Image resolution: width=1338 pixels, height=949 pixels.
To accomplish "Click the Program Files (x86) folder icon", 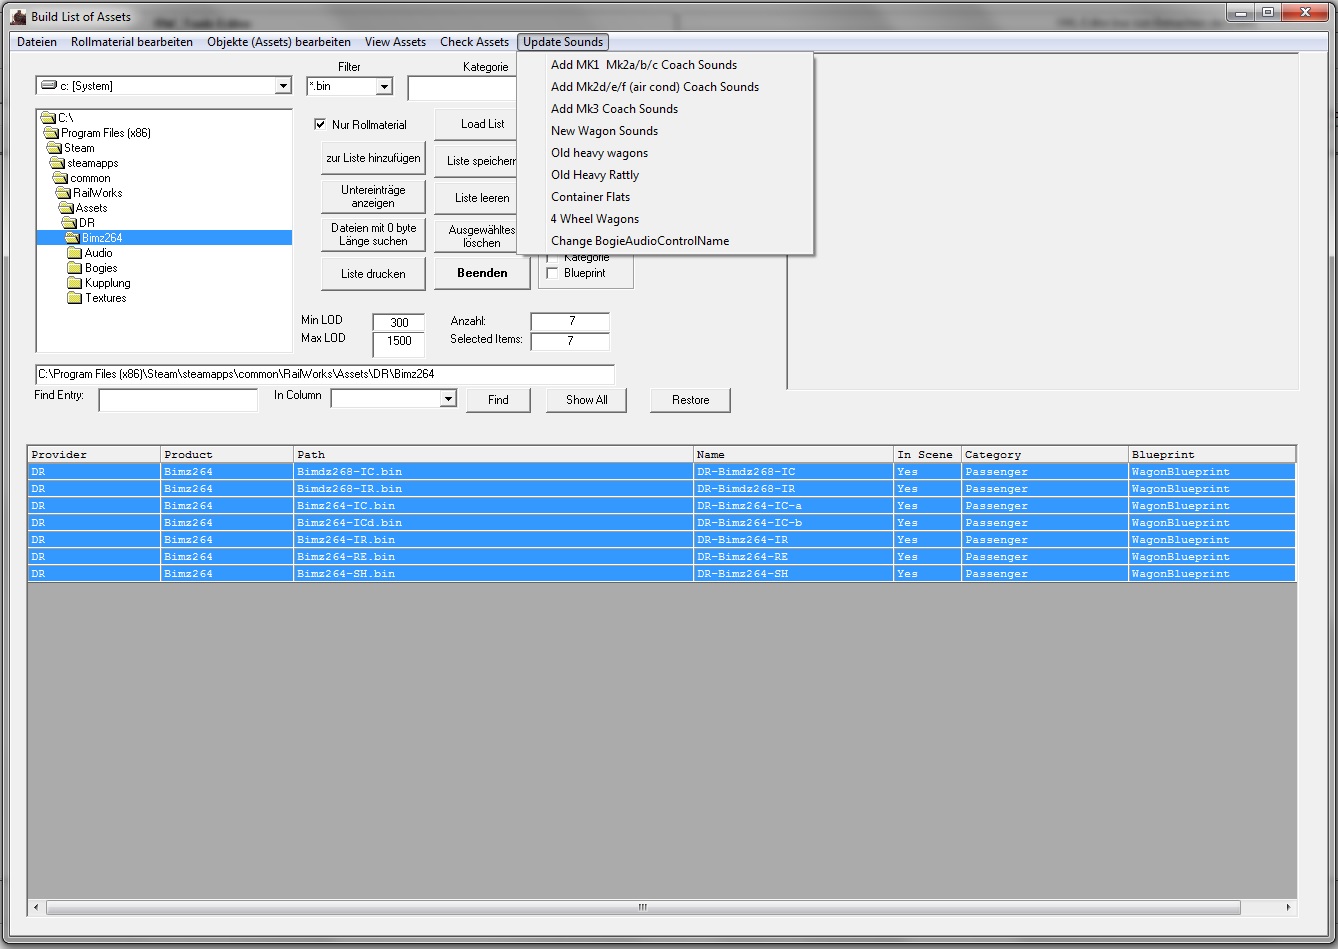I will coord(50,133).
